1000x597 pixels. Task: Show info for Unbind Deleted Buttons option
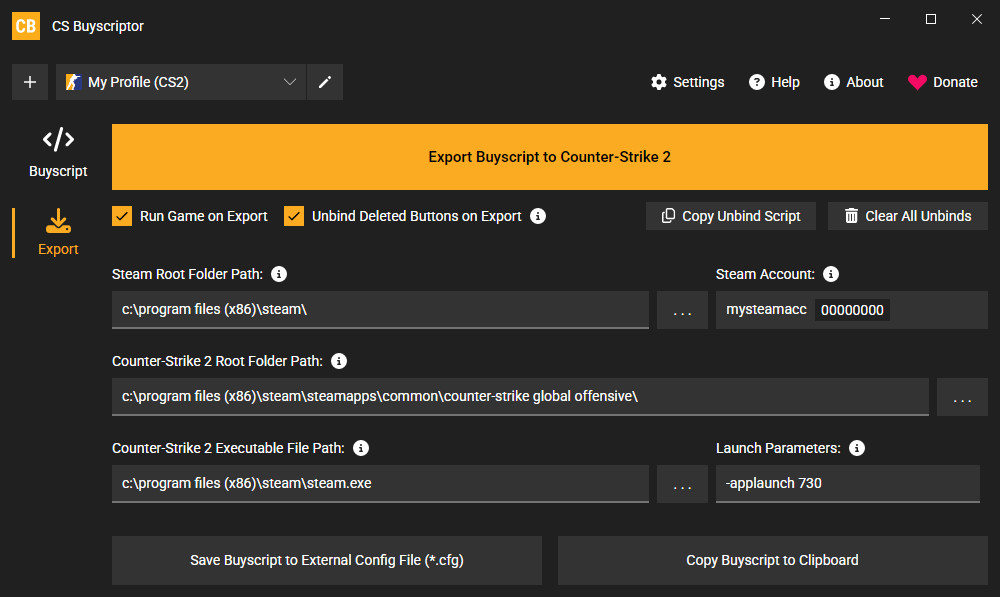[538, 216]
